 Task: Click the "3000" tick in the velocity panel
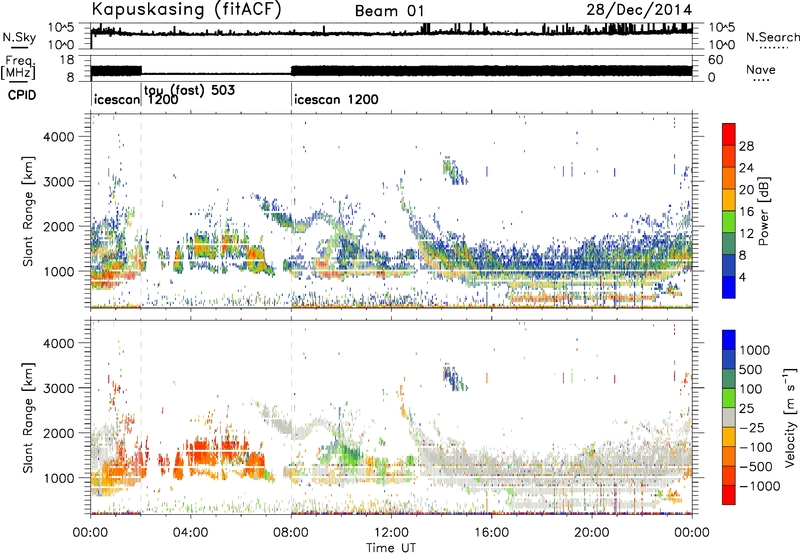click(59, 388)
